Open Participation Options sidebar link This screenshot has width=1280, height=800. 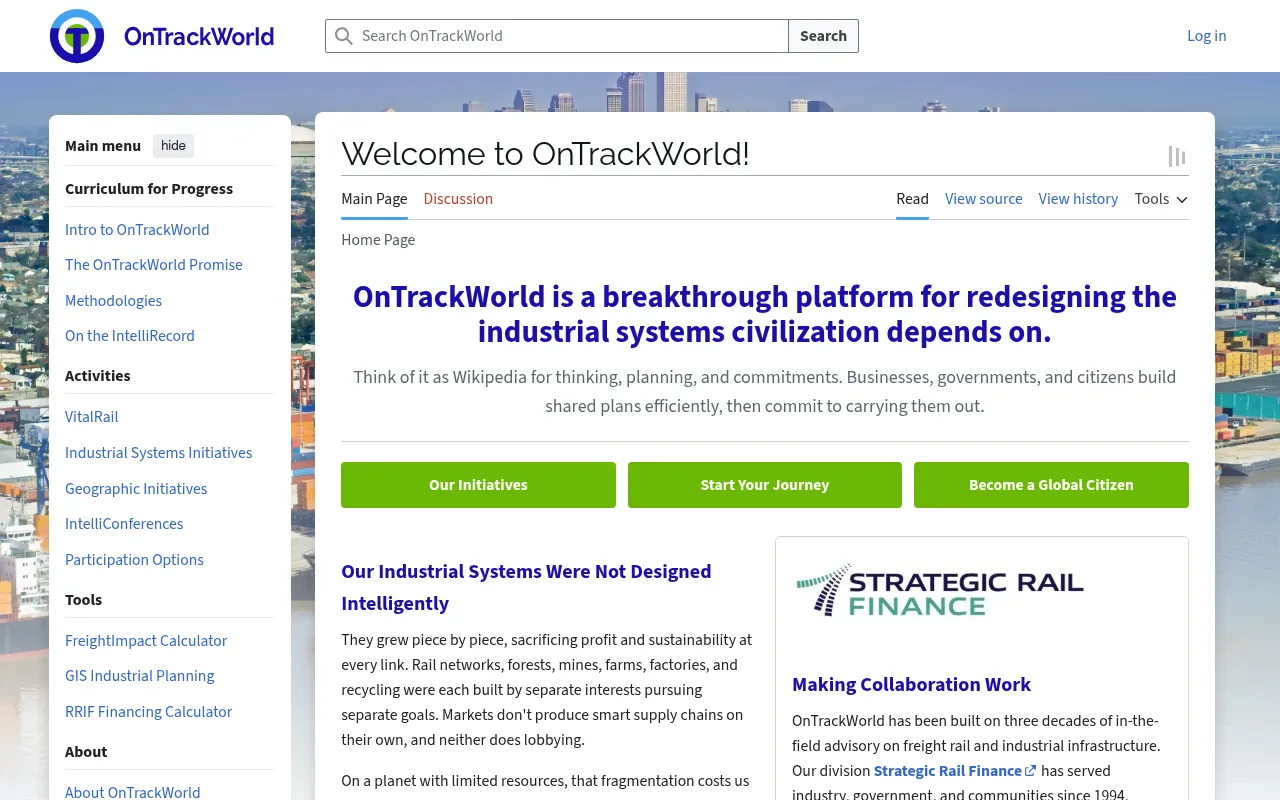[x=134, y=560]
